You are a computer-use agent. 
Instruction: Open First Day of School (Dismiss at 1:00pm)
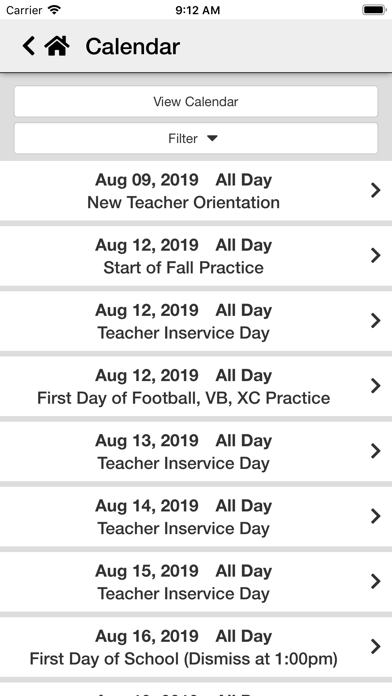(x=196, y=647)
